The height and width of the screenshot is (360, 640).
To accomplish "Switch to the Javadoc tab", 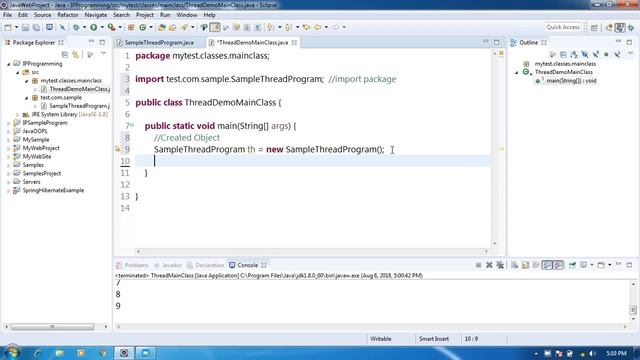I will point(168,265).
